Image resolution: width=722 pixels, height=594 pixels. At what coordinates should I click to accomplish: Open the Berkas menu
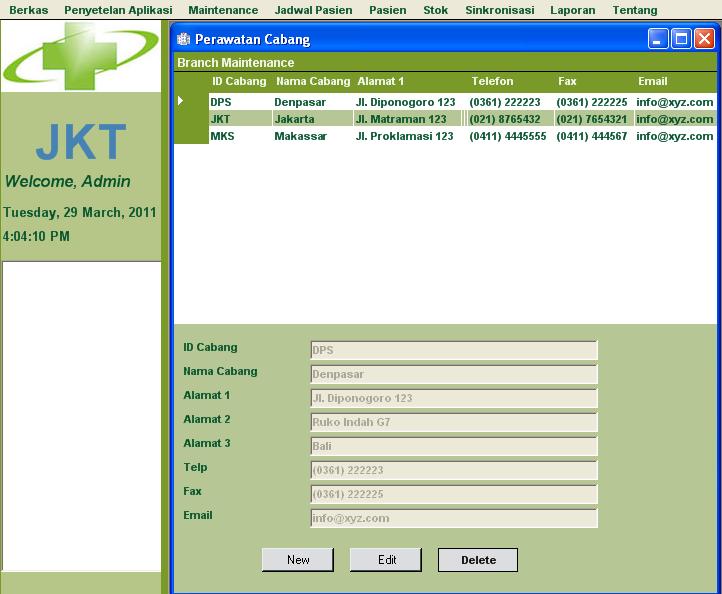tap(29, 10)
